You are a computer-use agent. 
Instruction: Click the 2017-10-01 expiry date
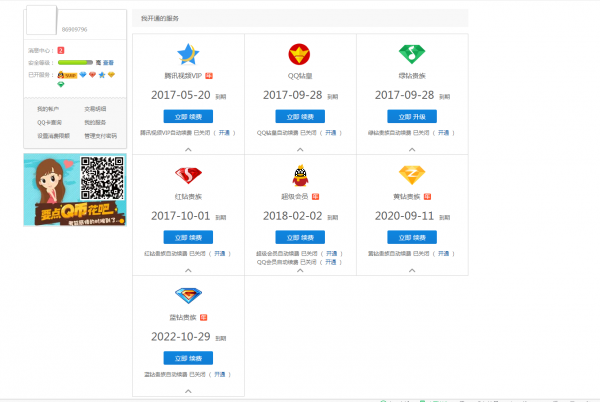click(x=181, y=216)
